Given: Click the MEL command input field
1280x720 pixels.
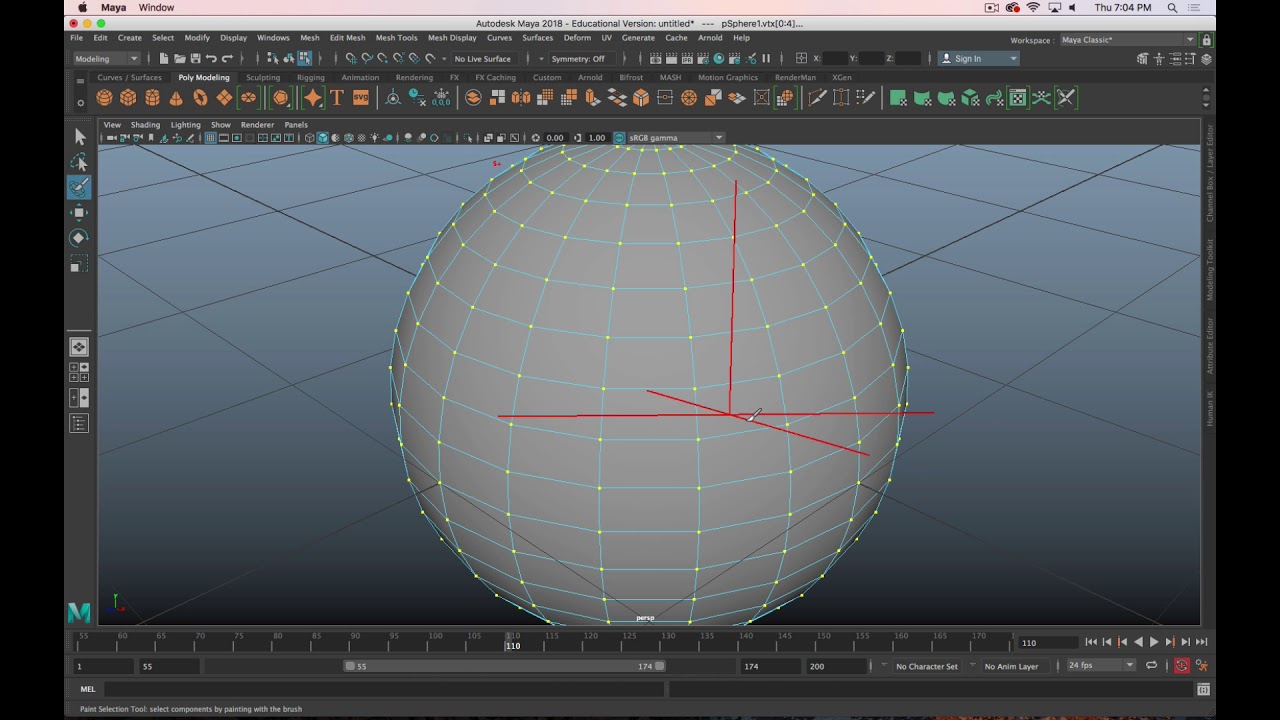Looking at the screenshot, I should (384, 689).
